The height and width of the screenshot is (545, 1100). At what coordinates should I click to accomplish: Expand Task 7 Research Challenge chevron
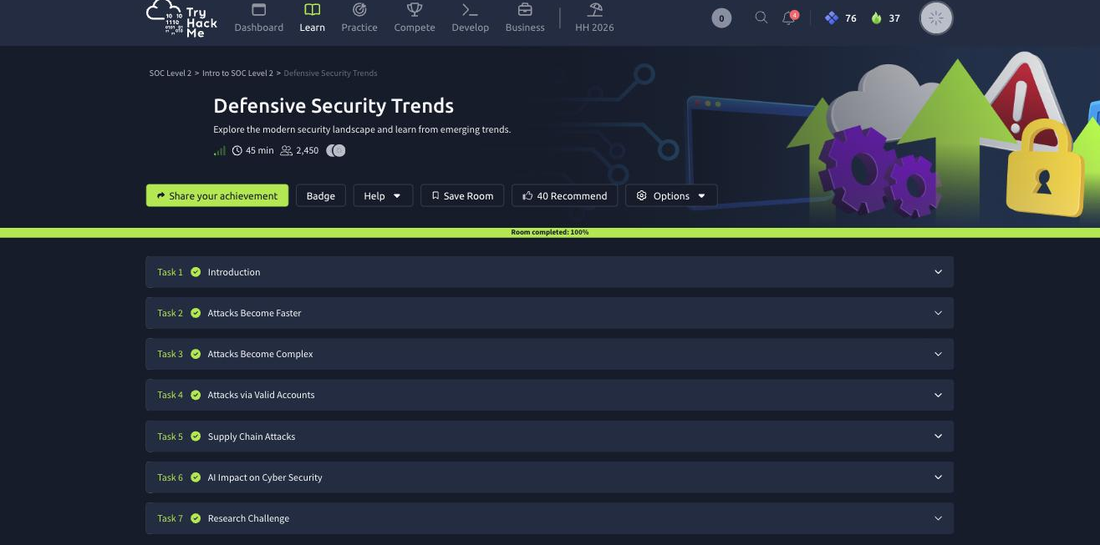[938, 518]
